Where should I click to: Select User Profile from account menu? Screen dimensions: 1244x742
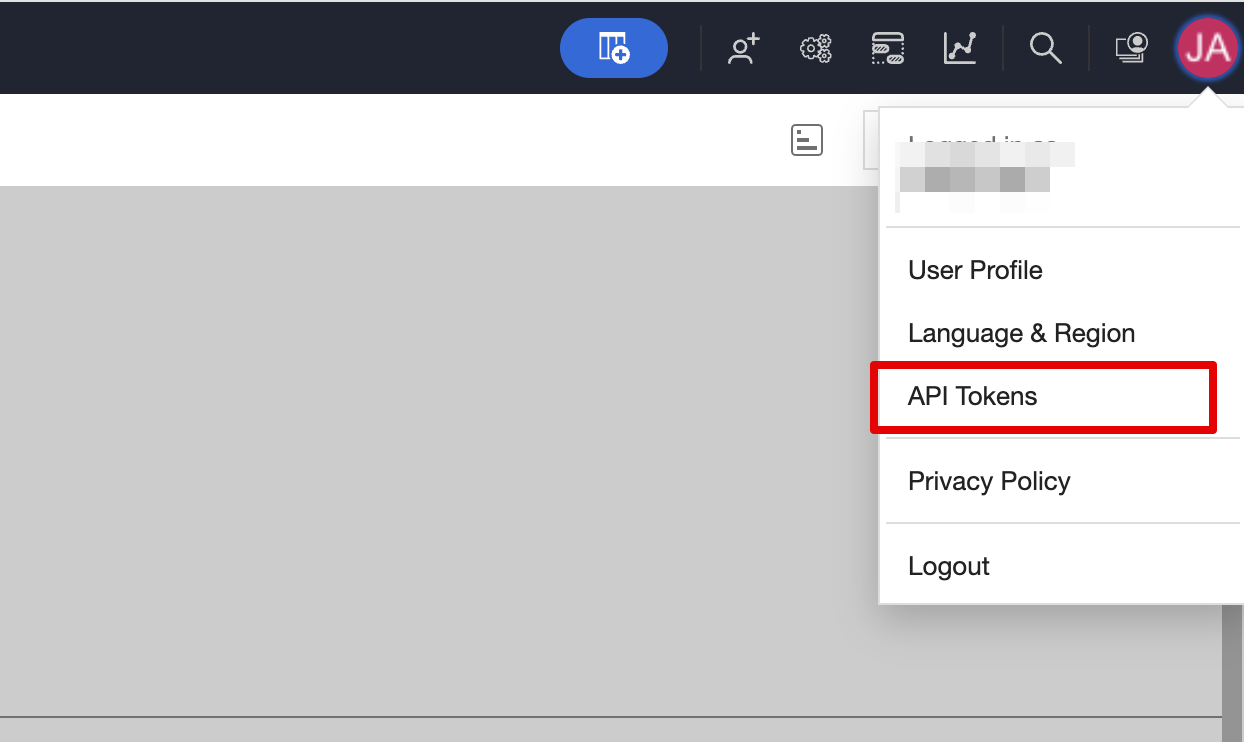(975, 271)
